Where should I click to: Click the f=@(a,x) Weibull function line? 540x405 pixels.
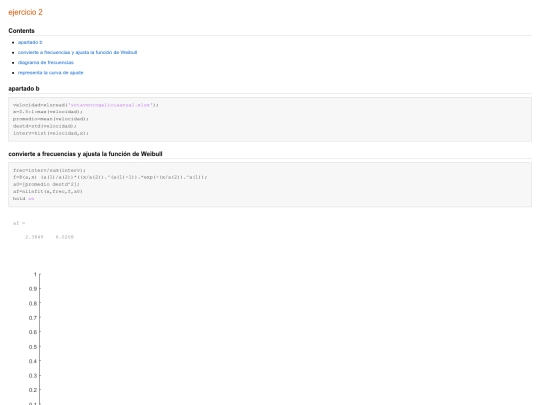point(110,177)
